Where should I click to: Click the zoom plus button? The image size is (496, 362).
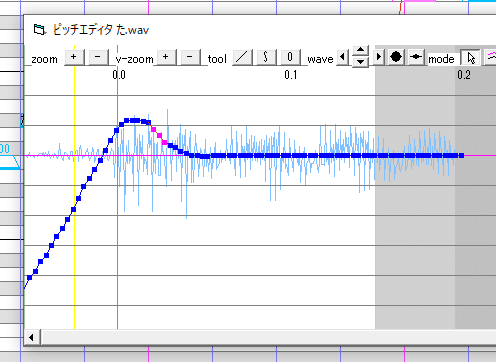pos(74,57)
